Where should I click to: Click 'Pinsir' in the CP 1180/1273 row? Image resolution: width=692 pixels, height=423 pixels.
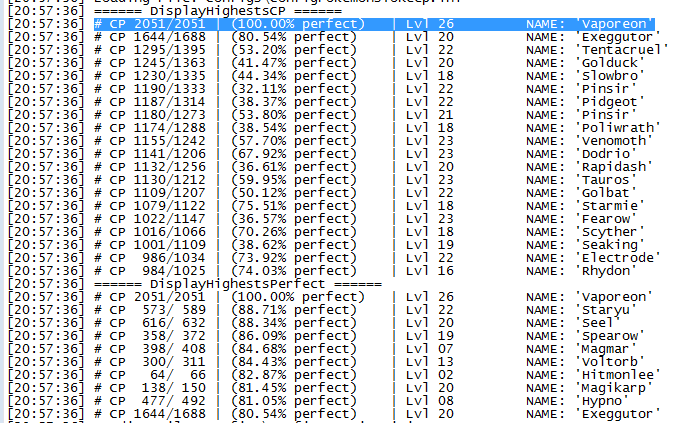[x=606, y=115]
